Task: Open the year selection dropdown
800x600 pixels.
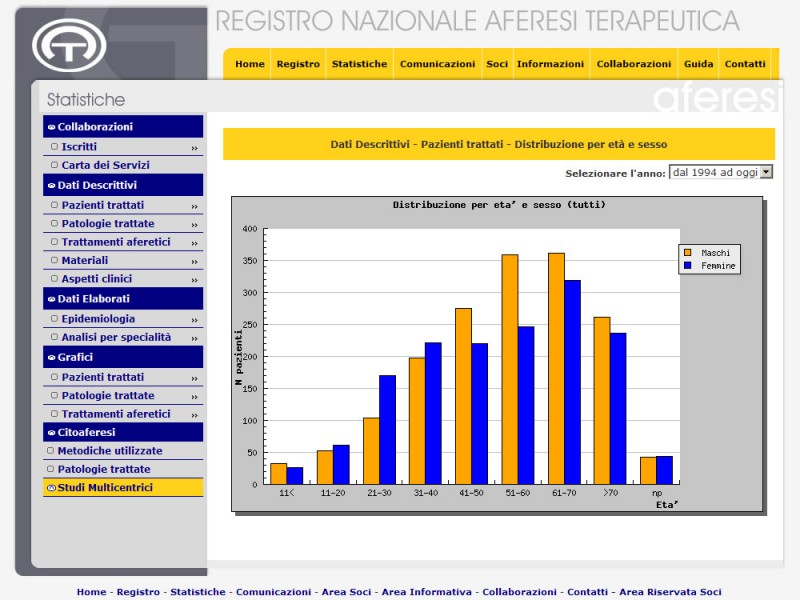Action: pyautogui.click(x=721, y=172)
